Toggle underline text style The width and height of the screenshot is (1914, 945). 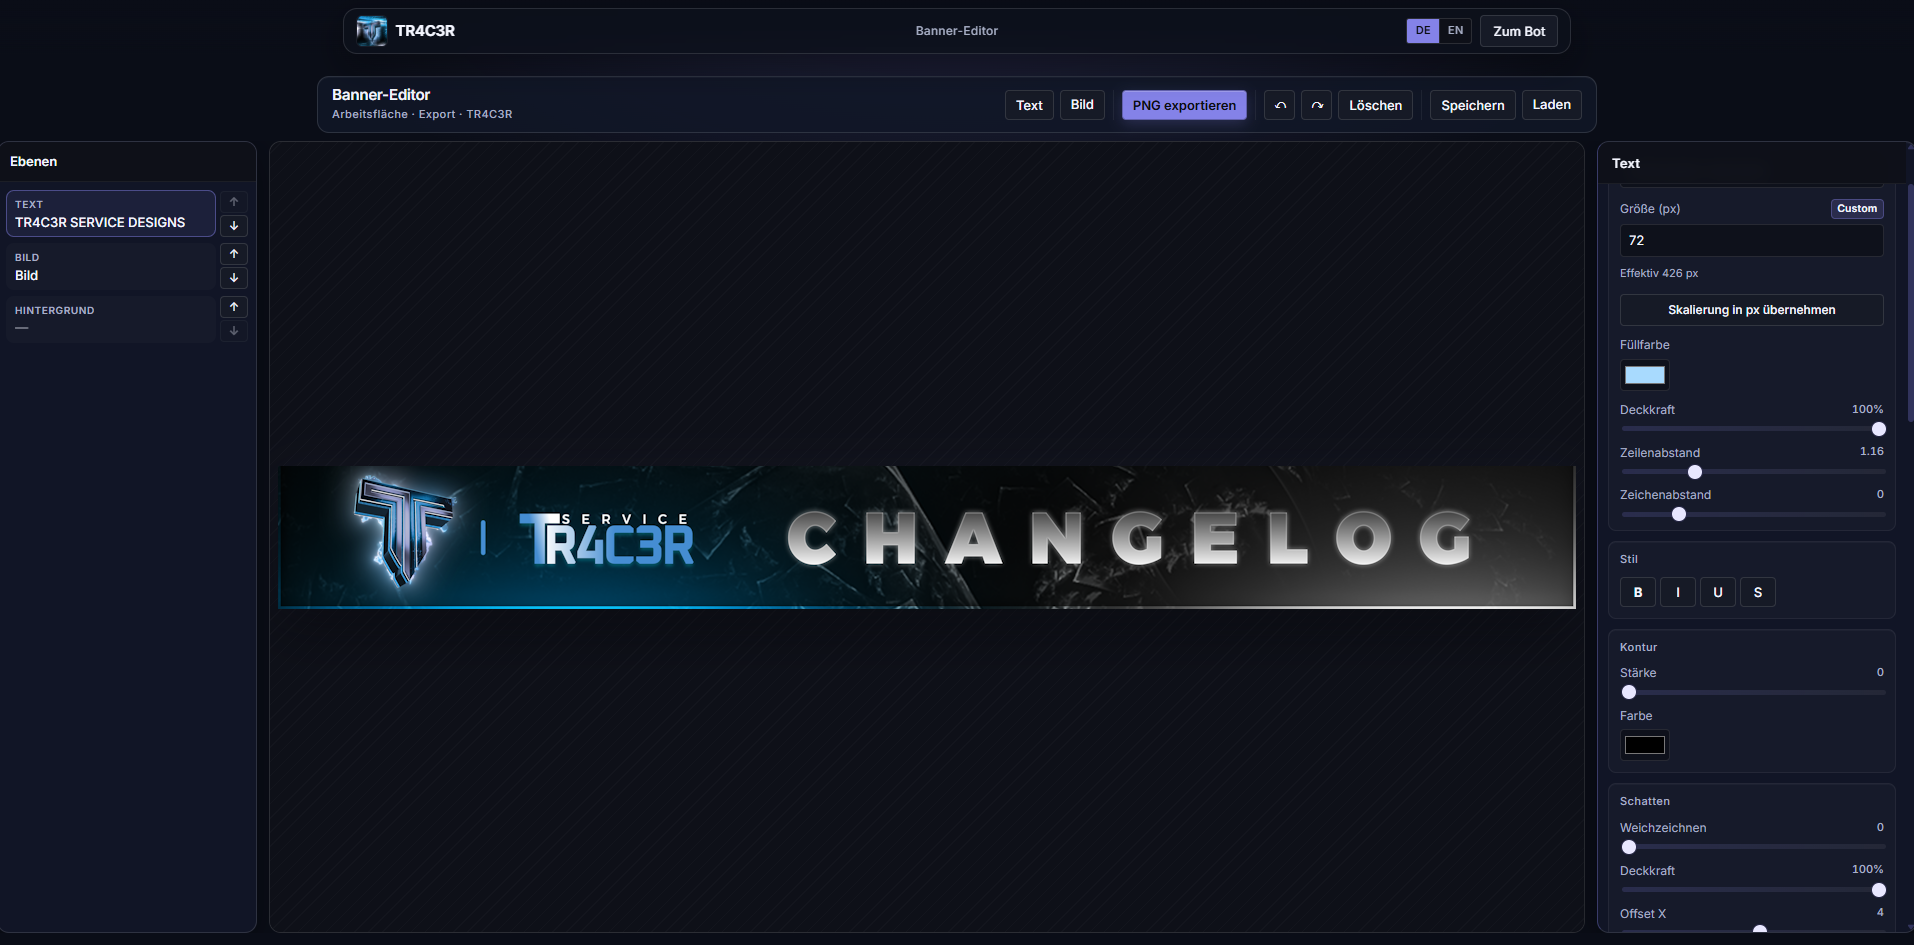[1717, 592]
